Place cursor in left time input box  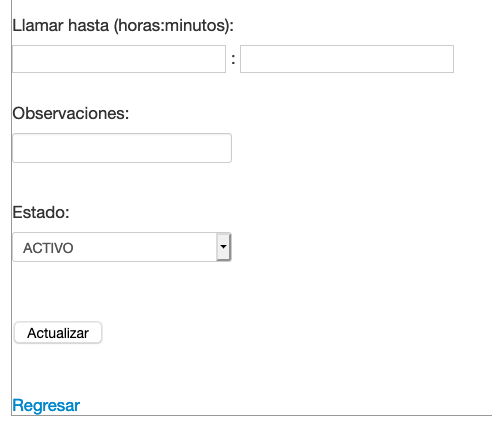pyautogui.click(x=119, y=59)
